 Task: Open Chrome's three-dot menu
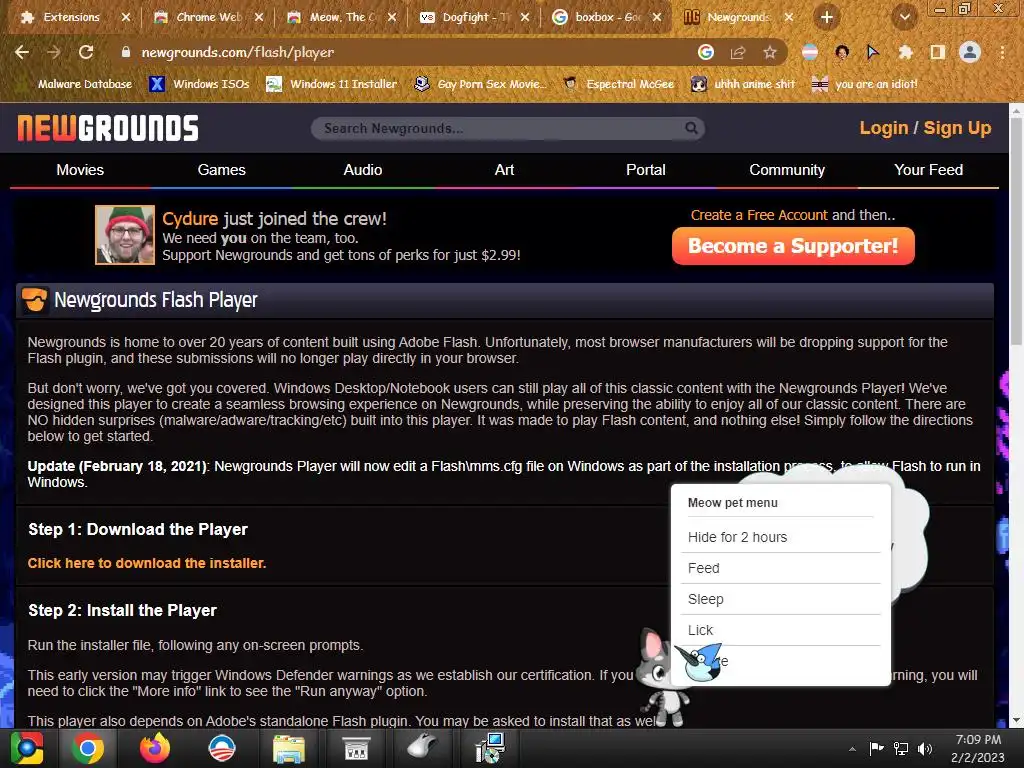pos(1002,52)
